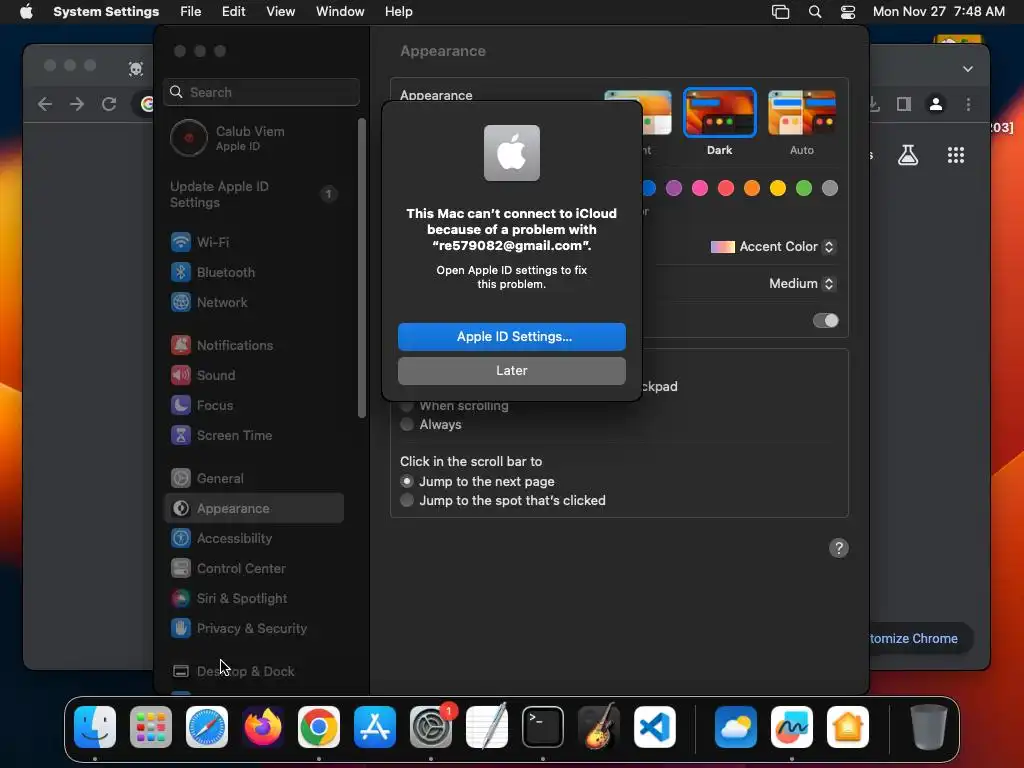Open Siri & Spotlight settings
The height and width of the screenshot is (768, 1024).
click(x=254, y=599)
